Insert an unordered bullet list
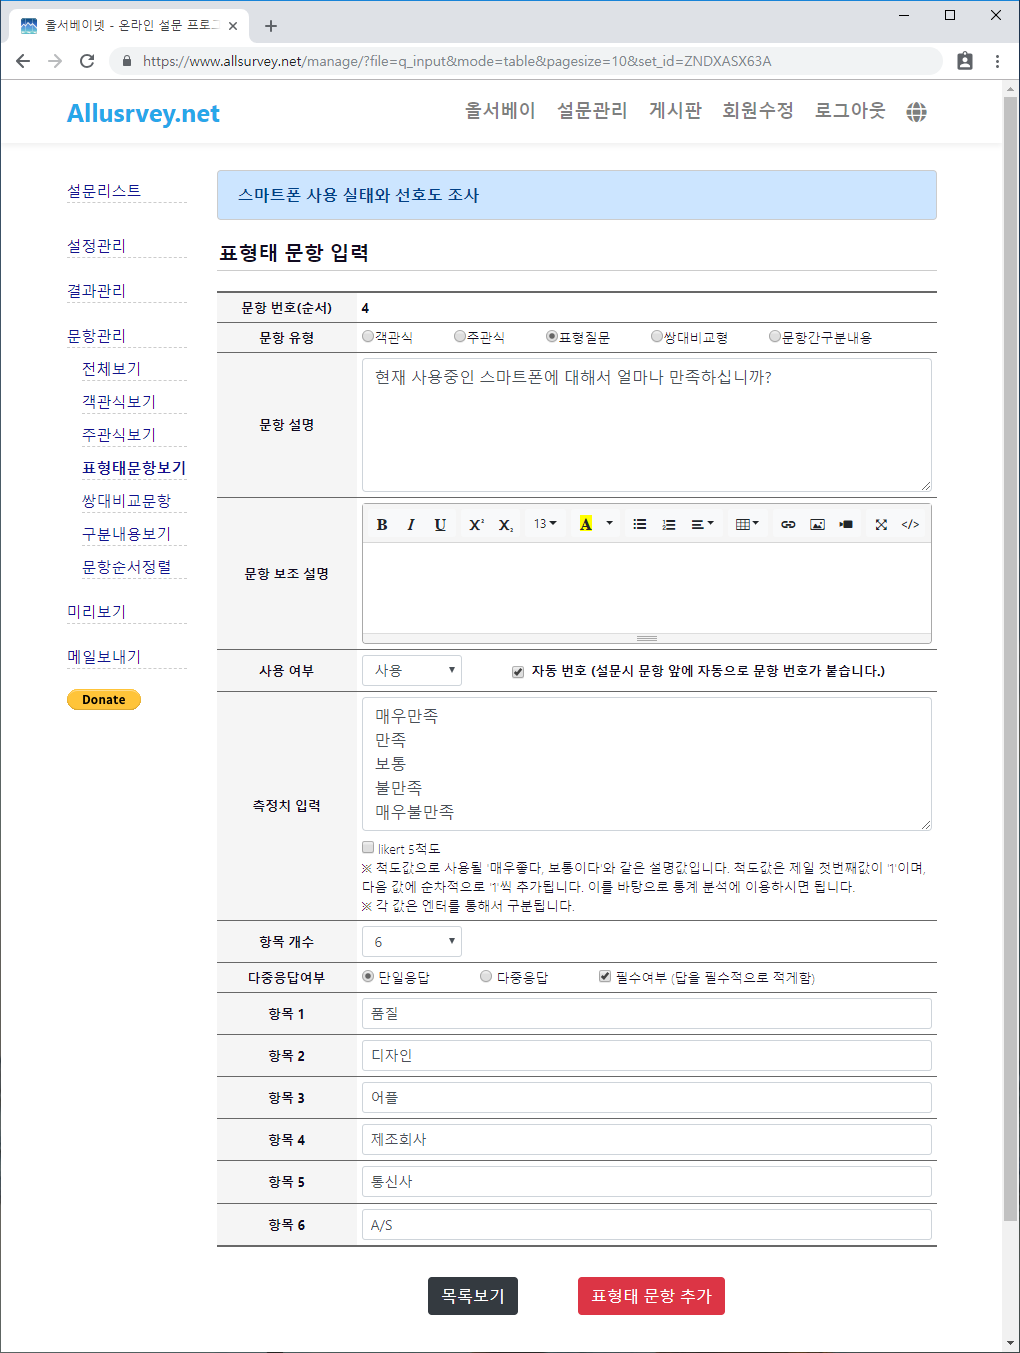 [x=640, y=524]
